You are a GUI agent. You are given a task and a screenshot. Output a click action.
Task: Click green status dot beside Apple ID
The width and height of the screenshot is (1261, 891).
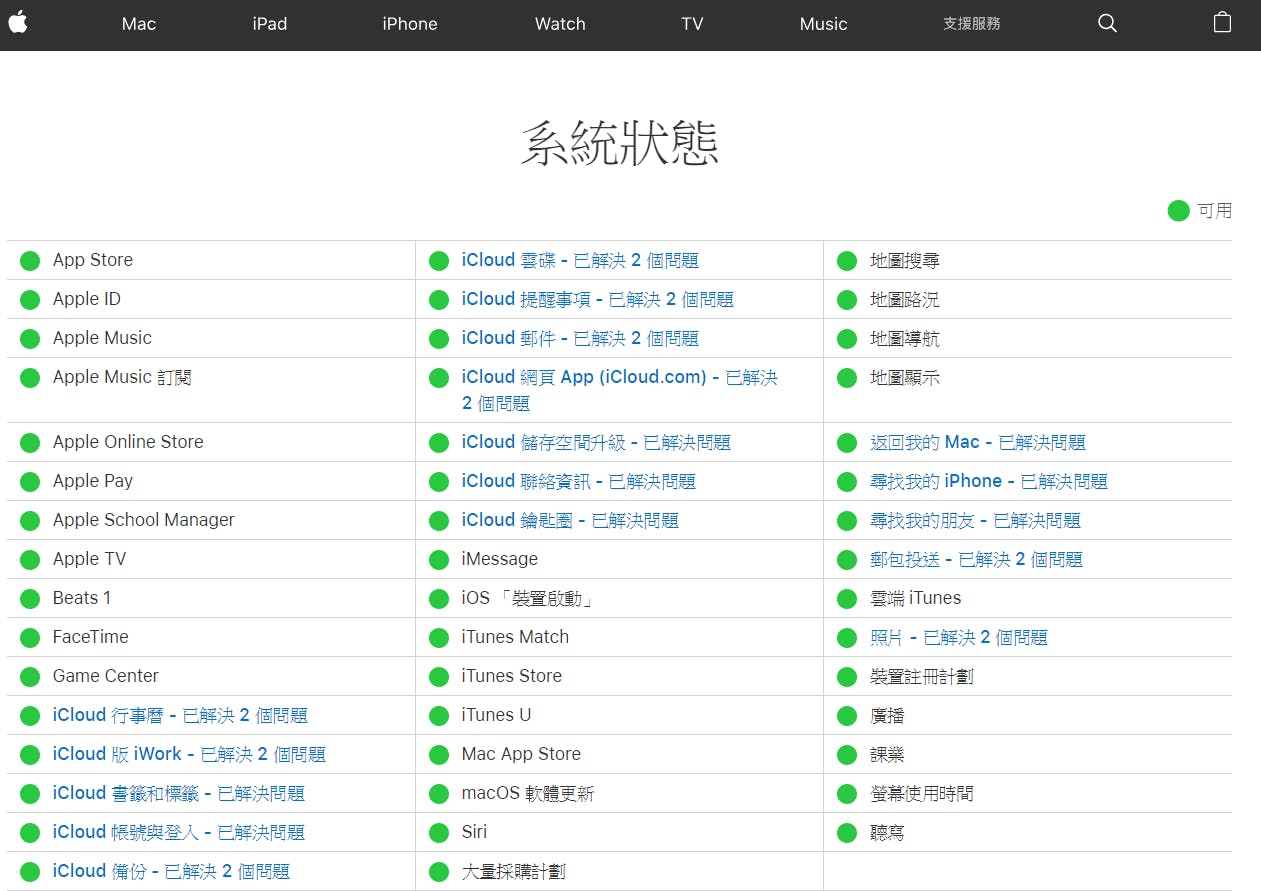click(30, 300)
